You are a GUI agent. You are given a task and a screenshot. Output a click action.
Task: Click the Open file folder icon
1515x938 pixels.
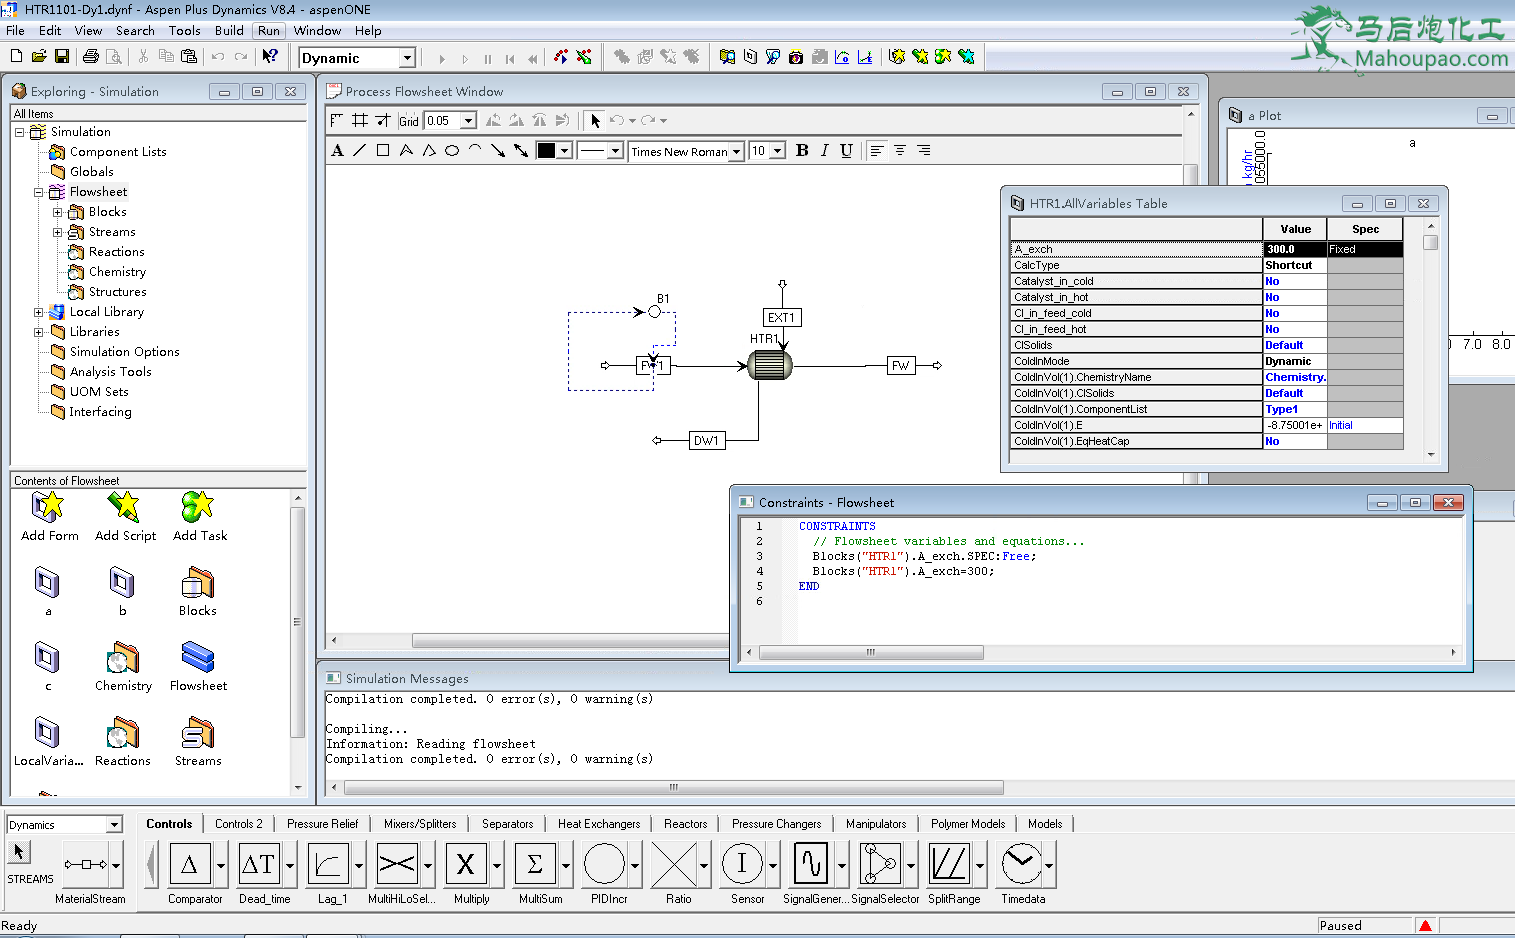pos(39,57)
